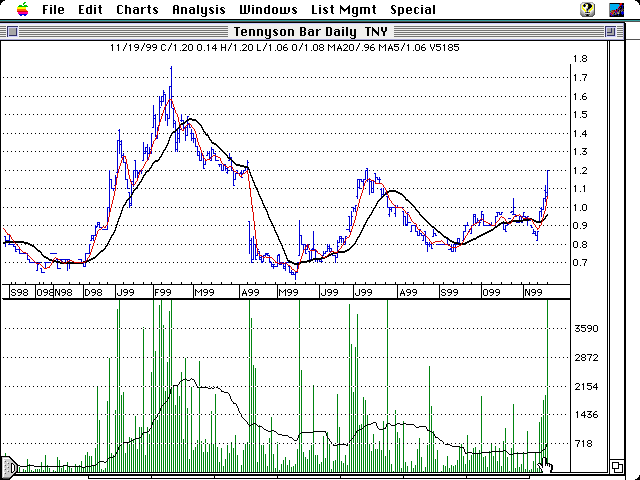Open the List Mgmt menu
The image size is (640, 480).
click(344, 9)
